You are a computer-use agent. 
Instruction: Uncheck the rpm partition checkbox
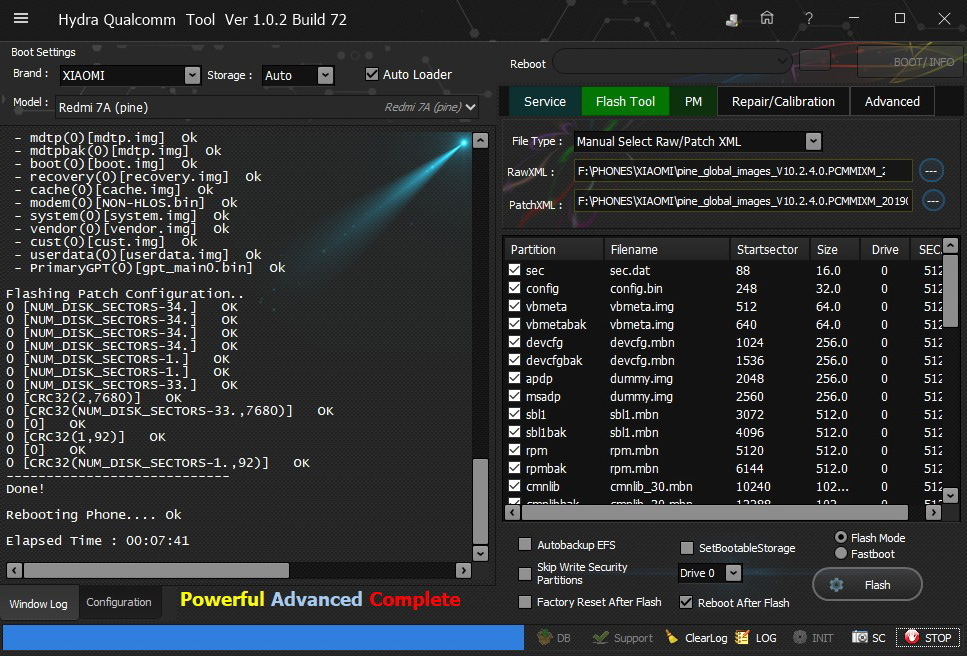[x=514, y=449]
